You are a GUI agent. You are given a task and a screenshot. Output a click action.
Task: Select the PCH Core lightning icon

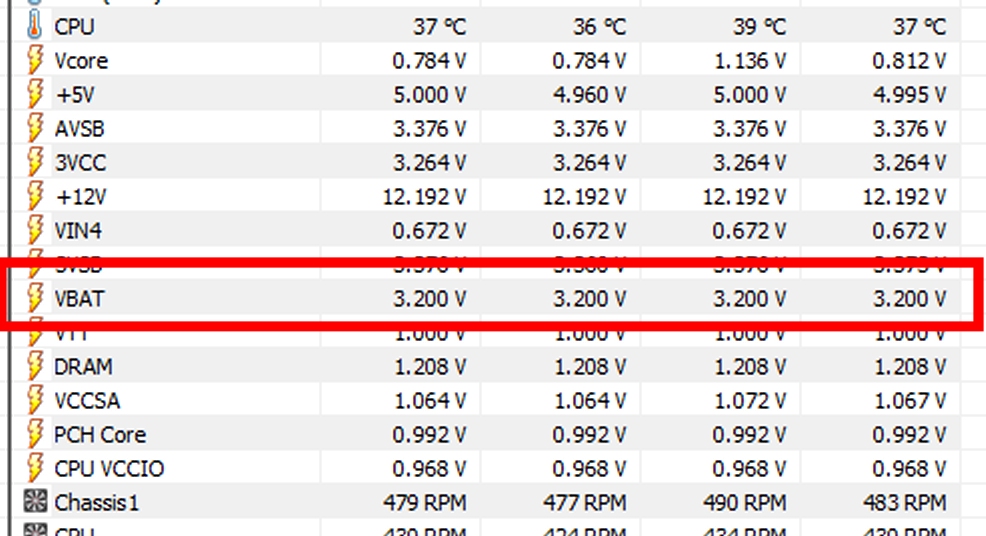tap(35, 433)
